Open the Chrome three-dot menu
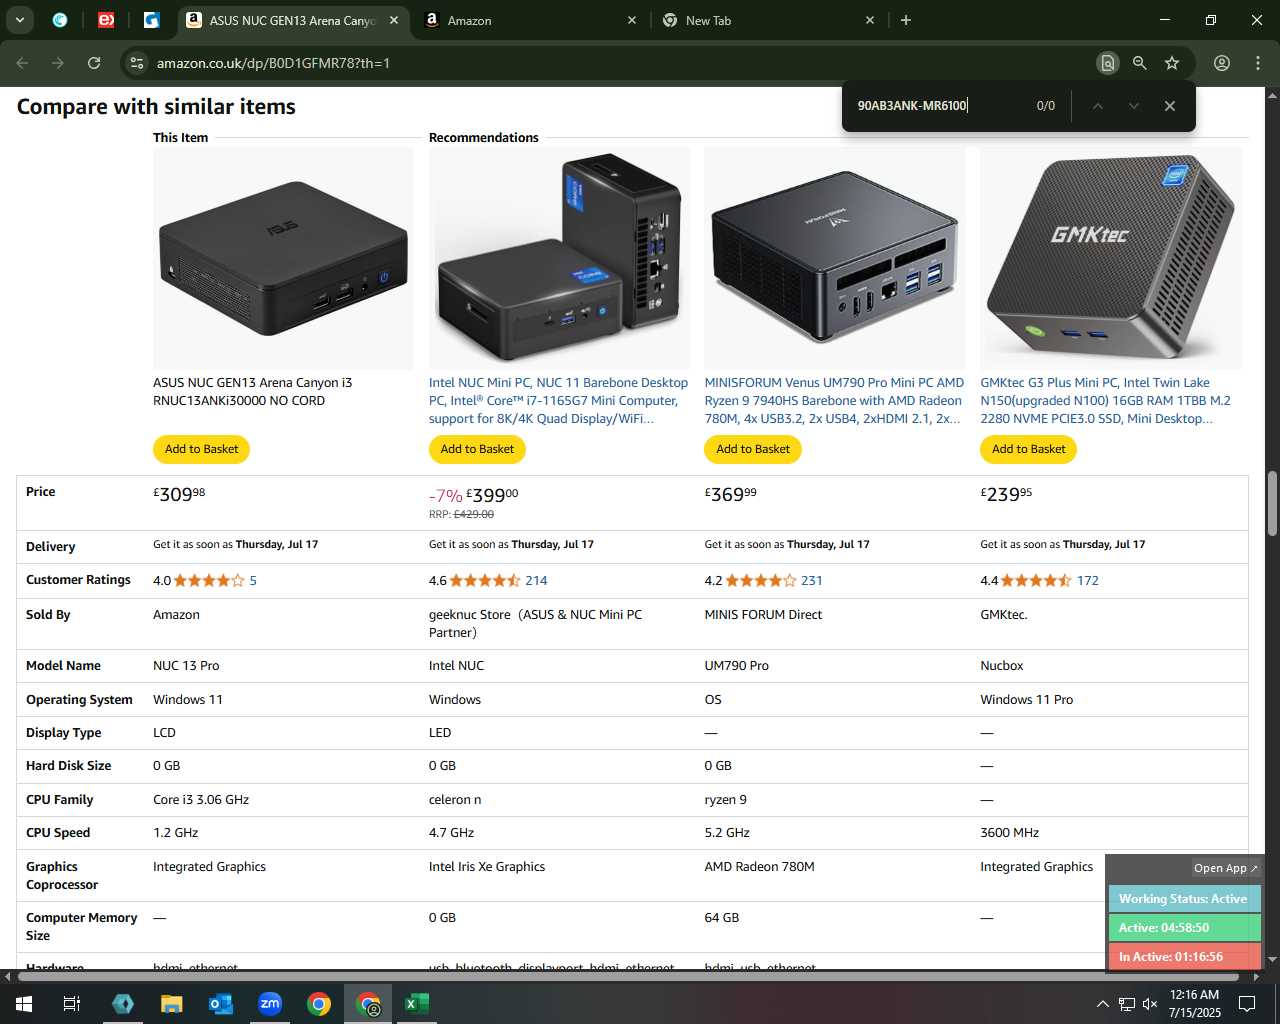Image resolution: width=1280 pixels, height=1024 pixels. tap(1258, 63)
